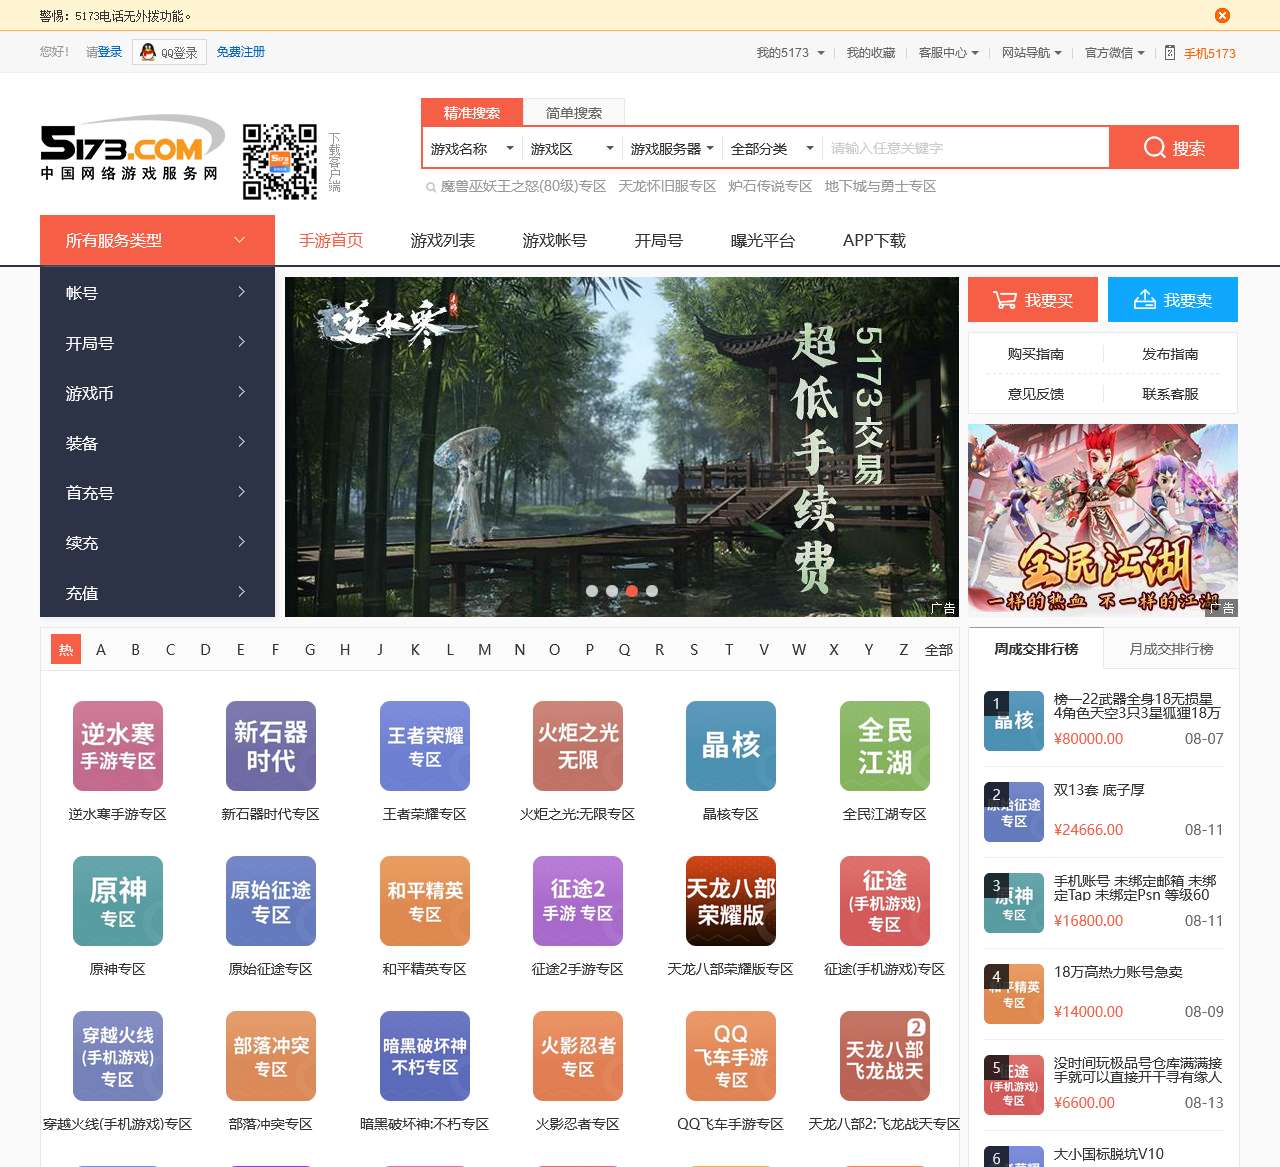Viewport: 1280px width, 1167px height.
Task: Click the 手机5173 phone icon link
Action: [1200, 53]
